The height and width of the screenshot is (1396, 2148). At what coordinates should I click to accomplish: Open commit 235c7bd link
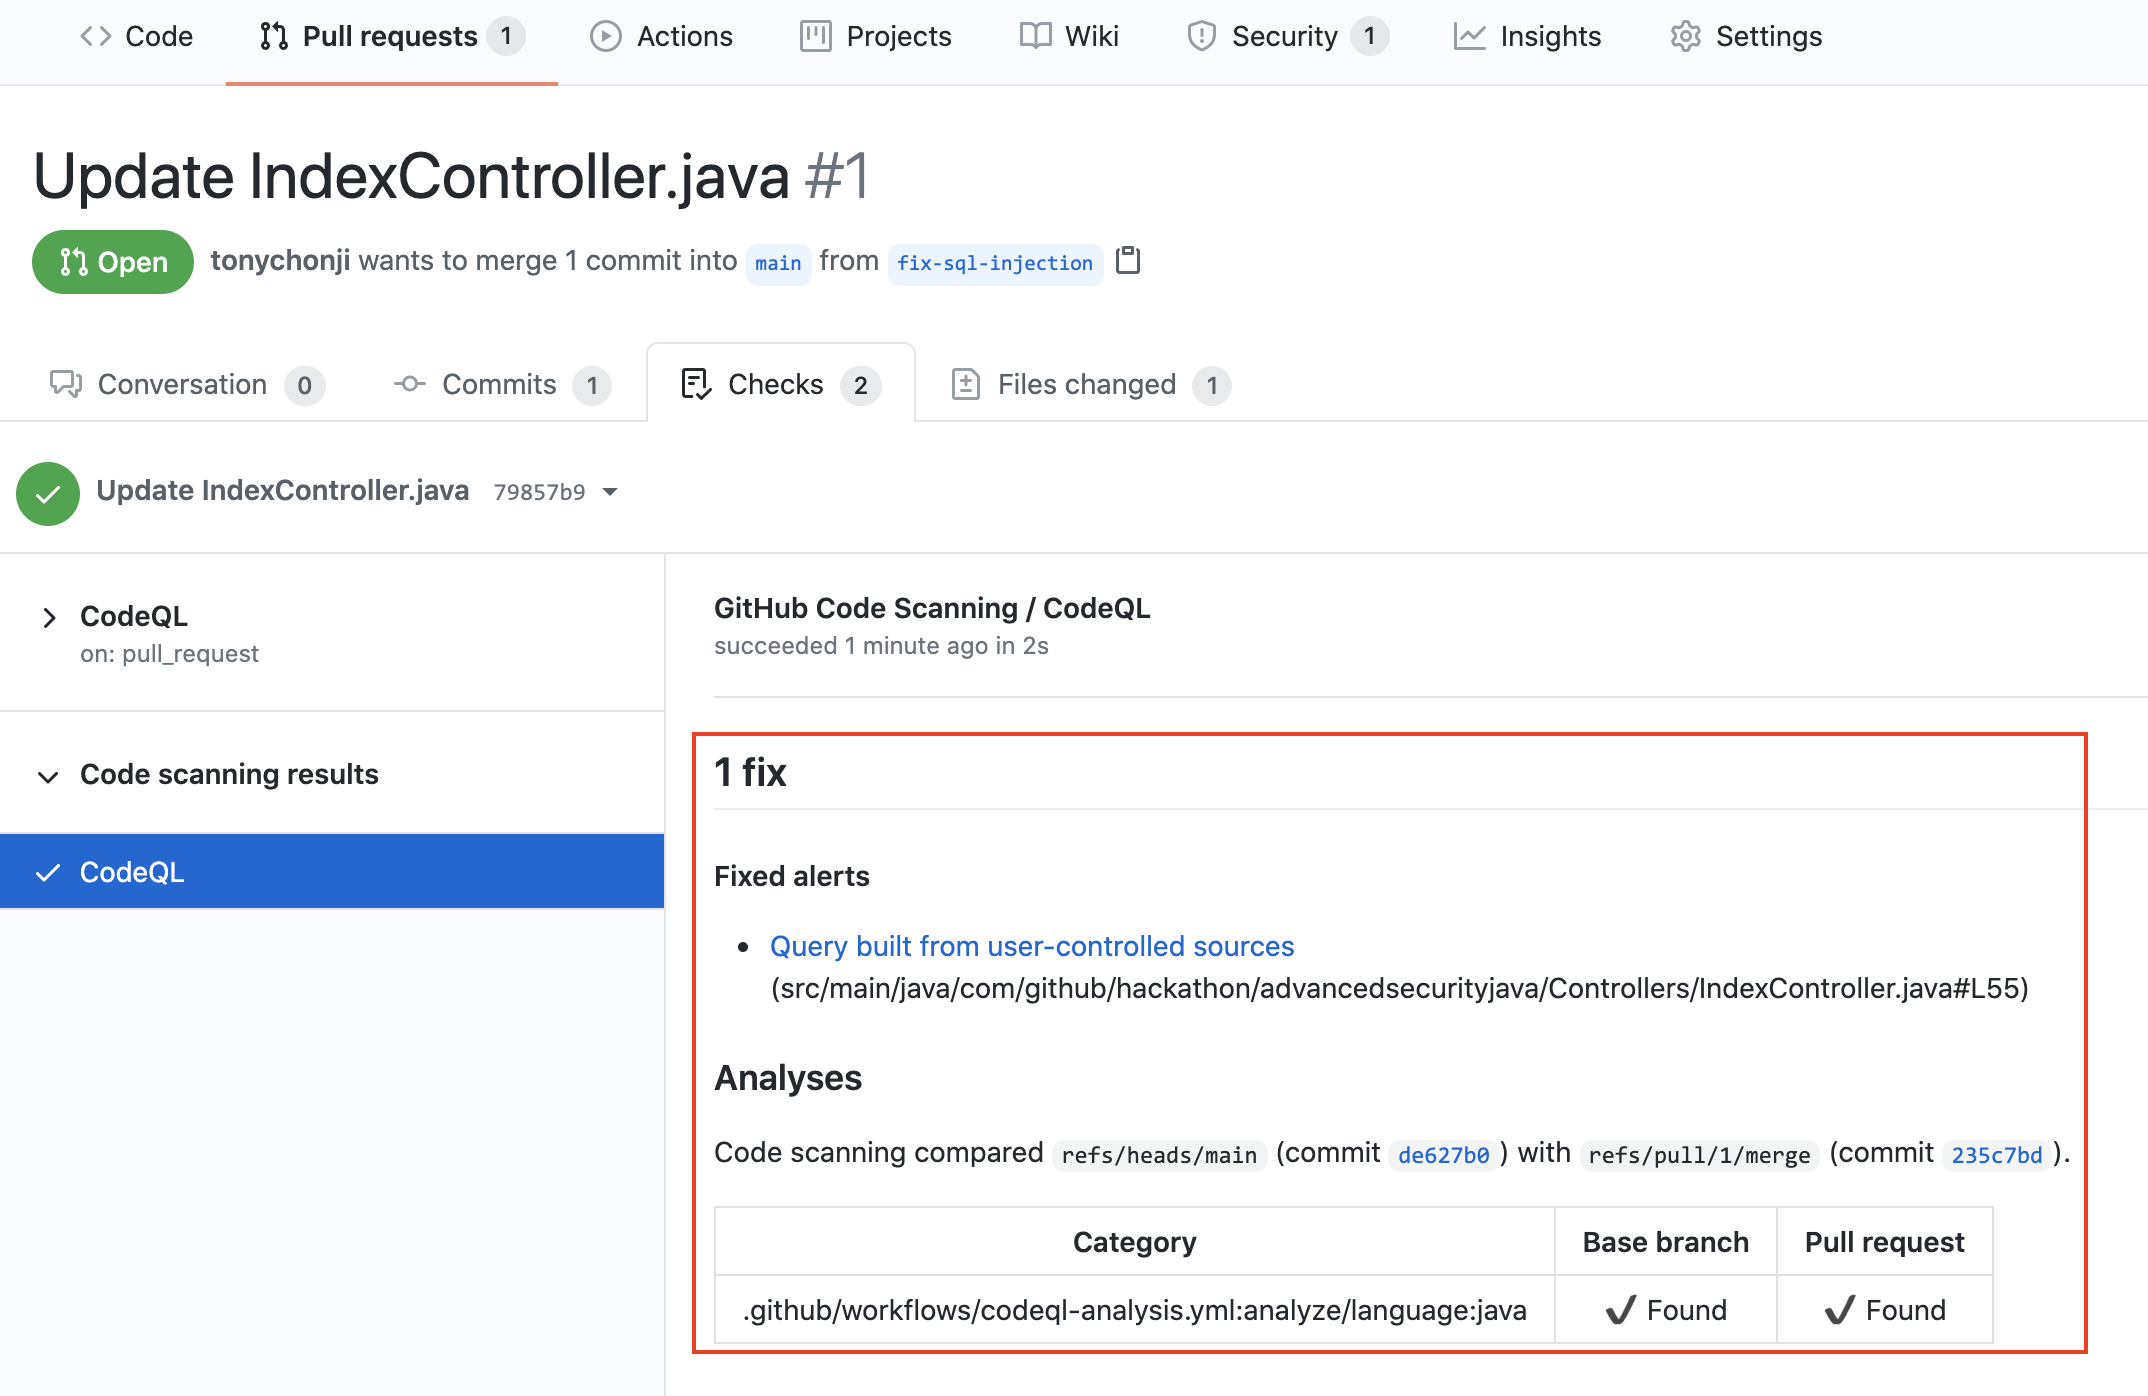tap(1996, 1155)
